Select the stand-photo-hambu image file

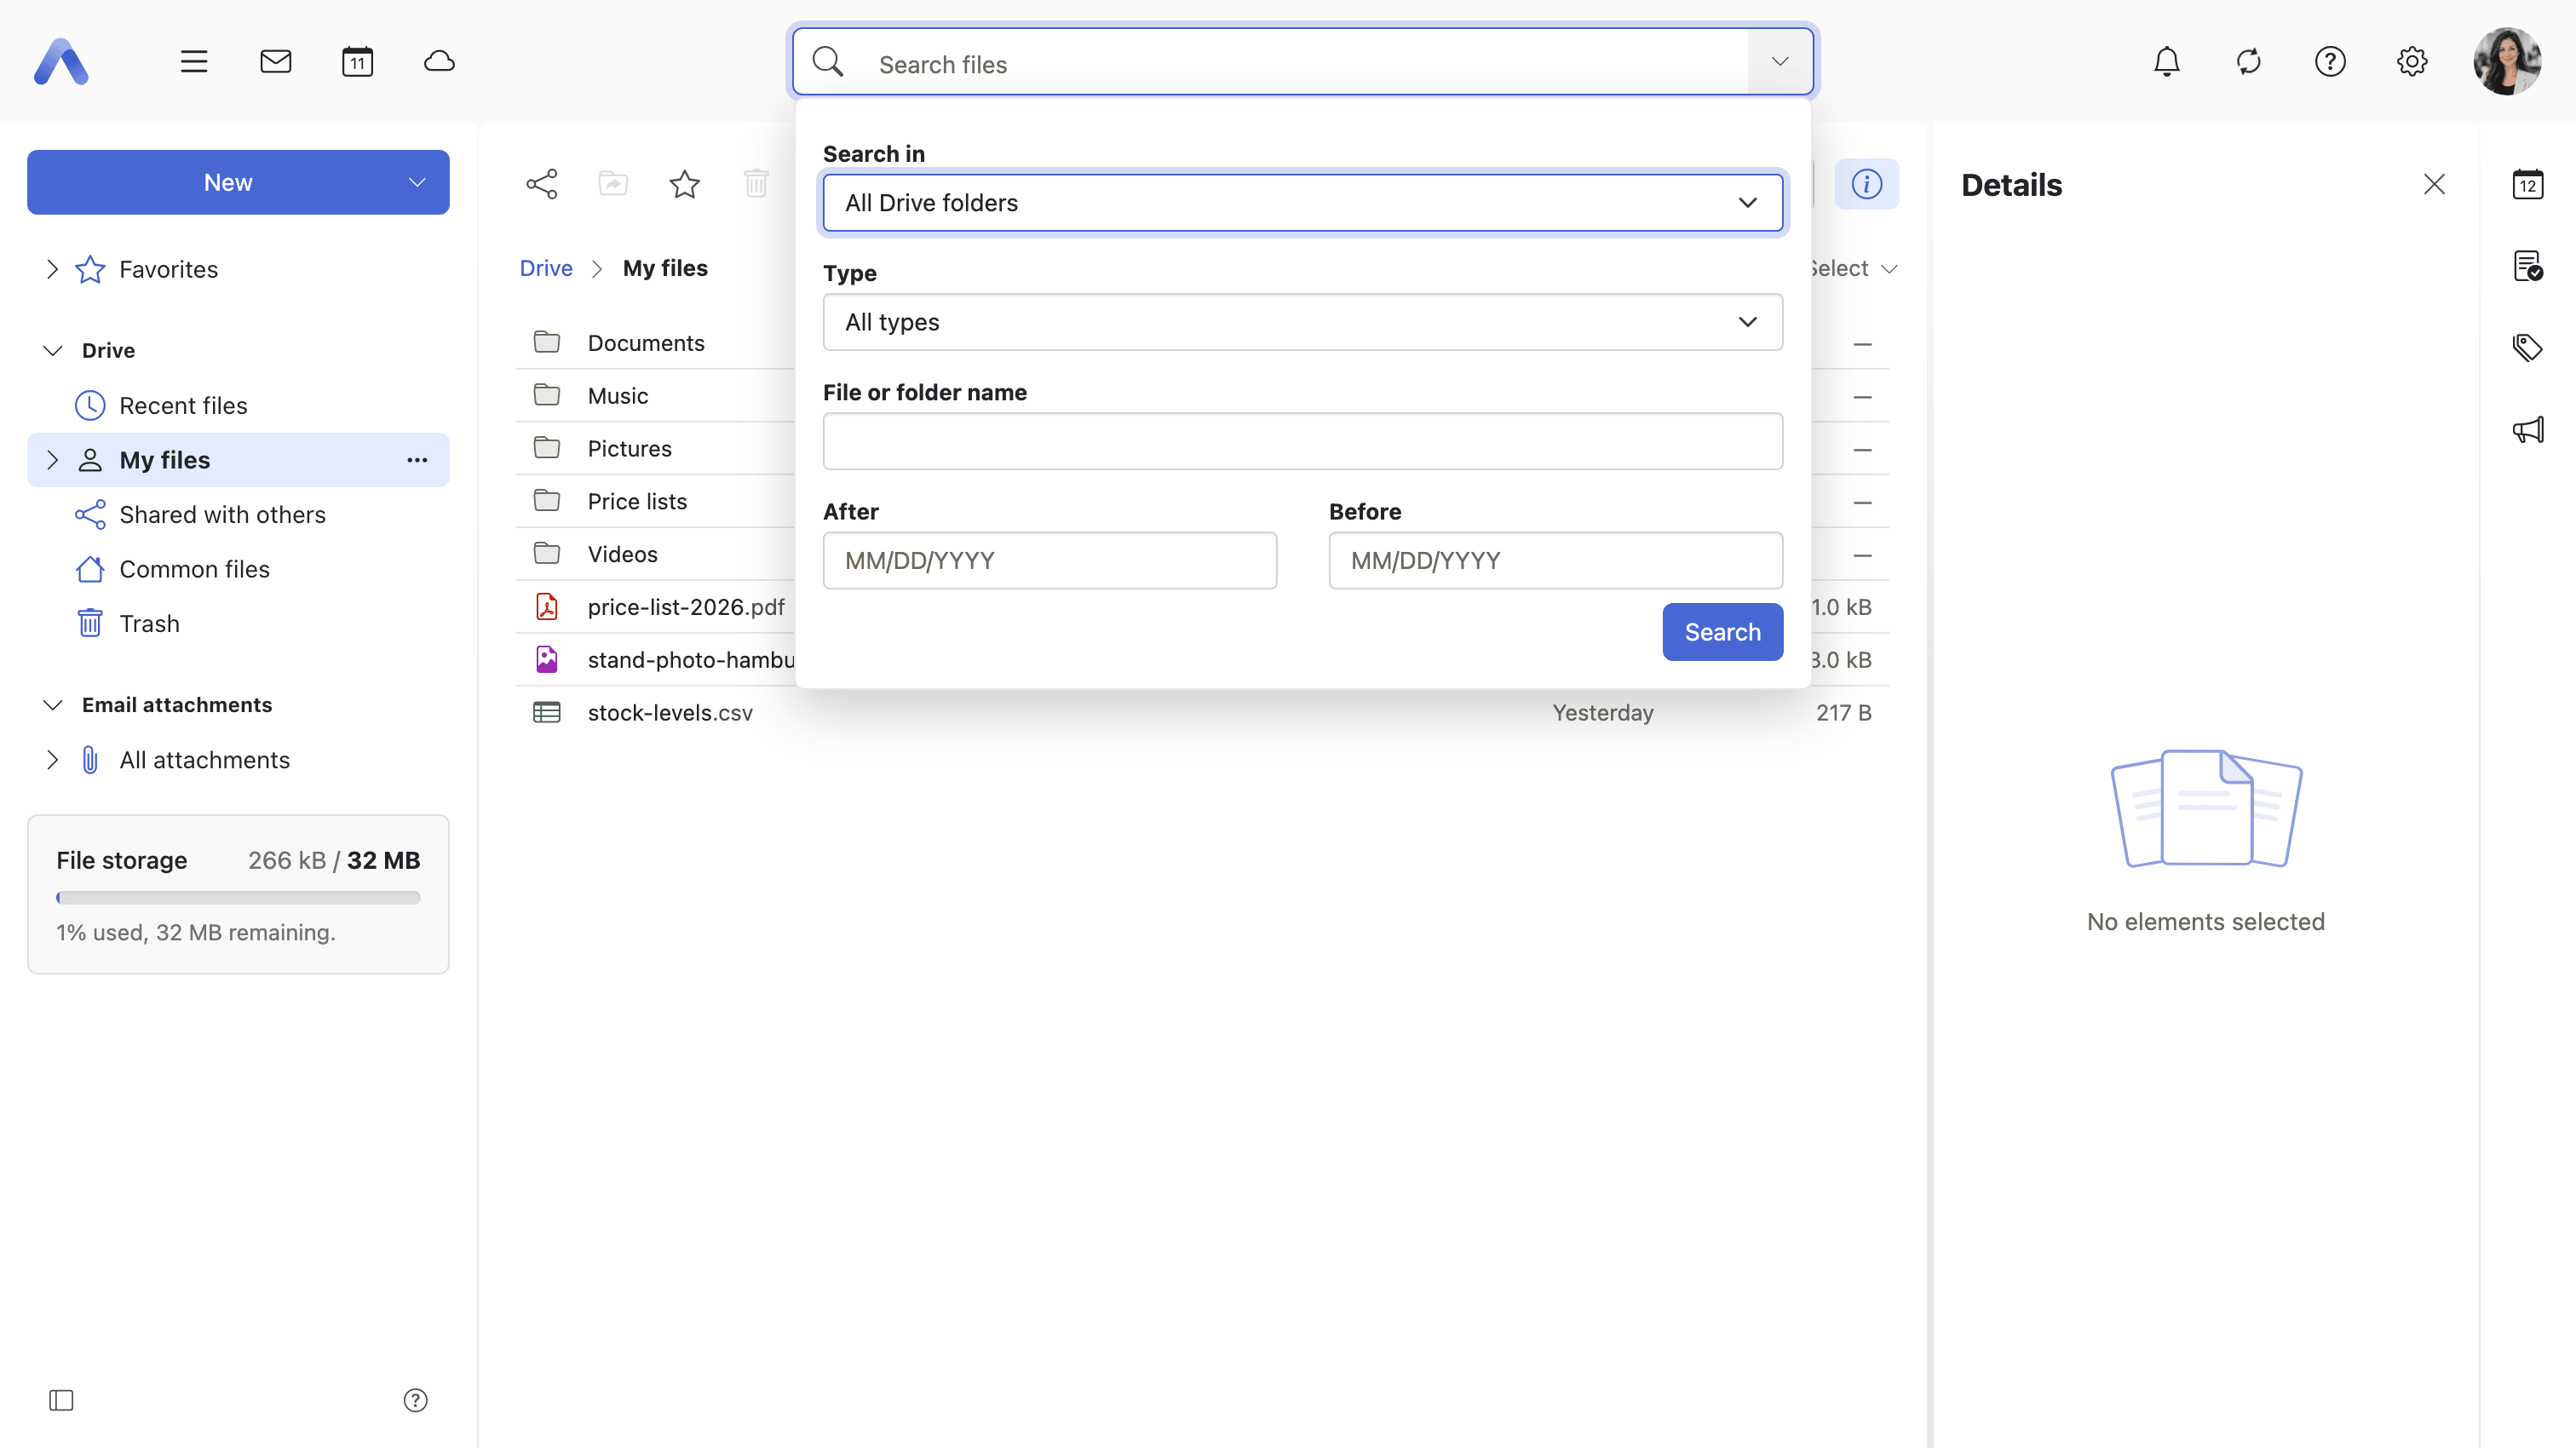pos(691,660)
